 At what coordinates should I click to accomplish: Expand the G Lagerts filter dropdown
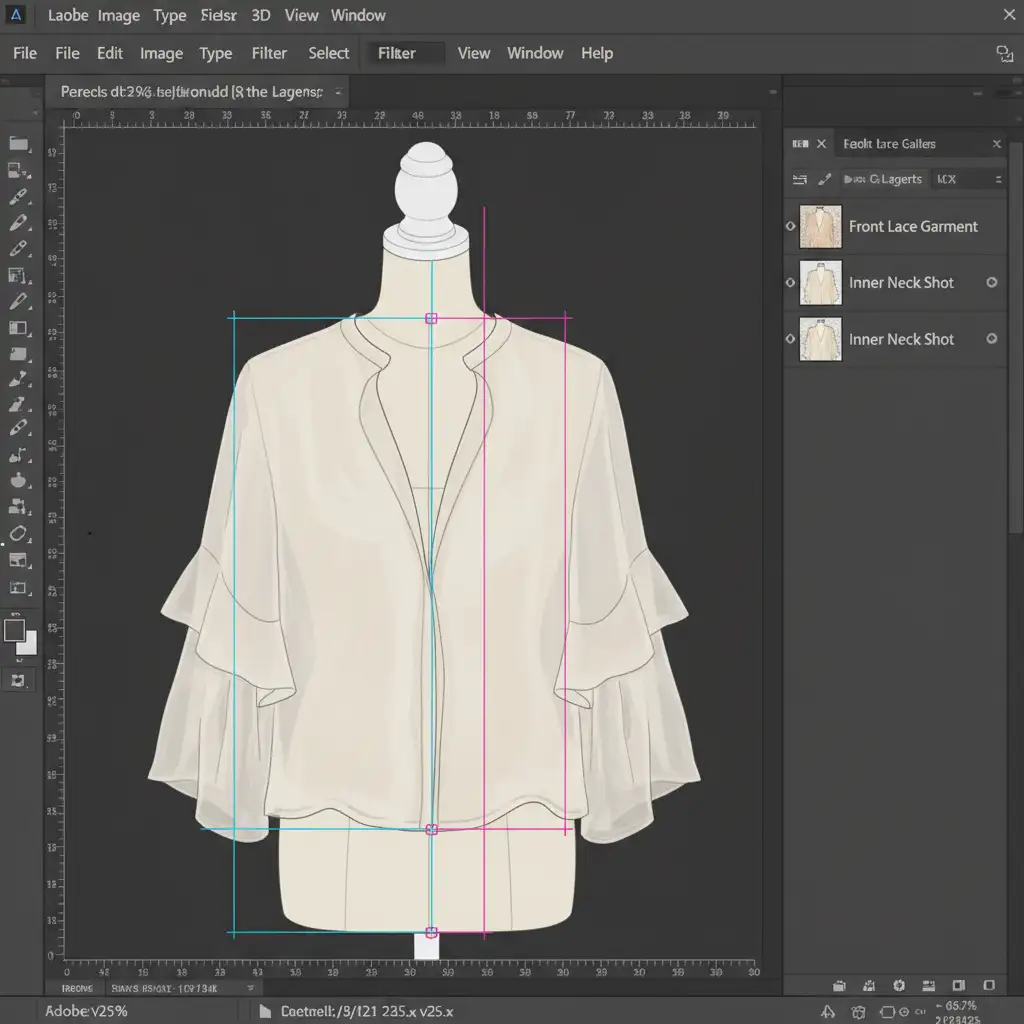[x=882, y=179]
